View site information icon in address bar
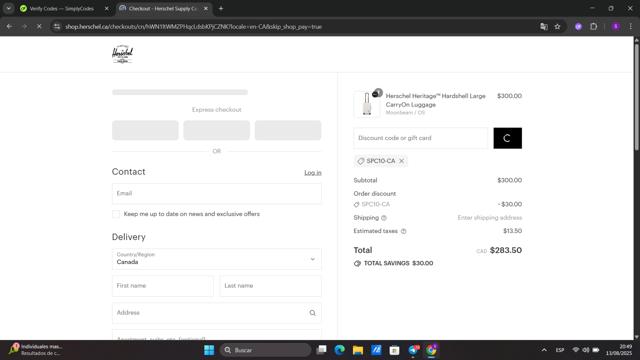 [57, 27]
